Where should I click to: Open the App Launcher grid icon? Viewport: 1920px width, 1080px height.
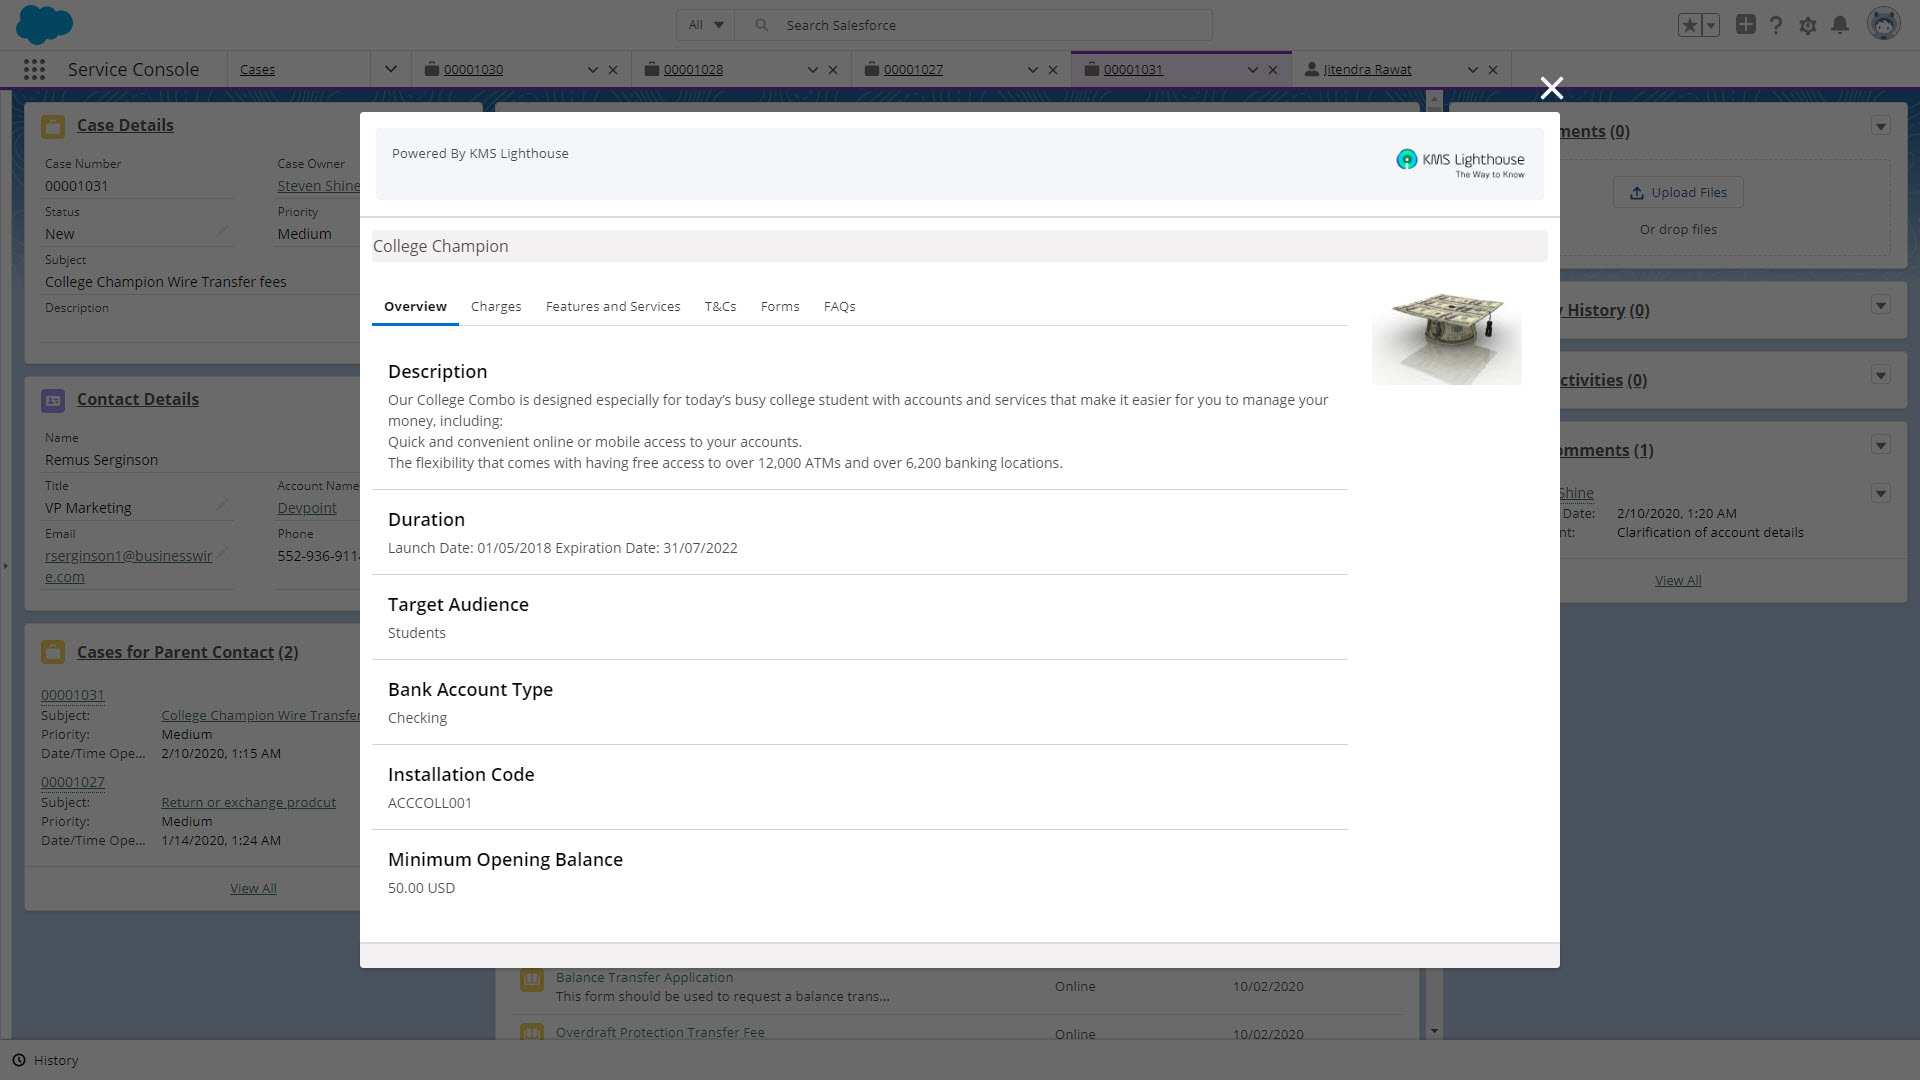coord(34,69)
